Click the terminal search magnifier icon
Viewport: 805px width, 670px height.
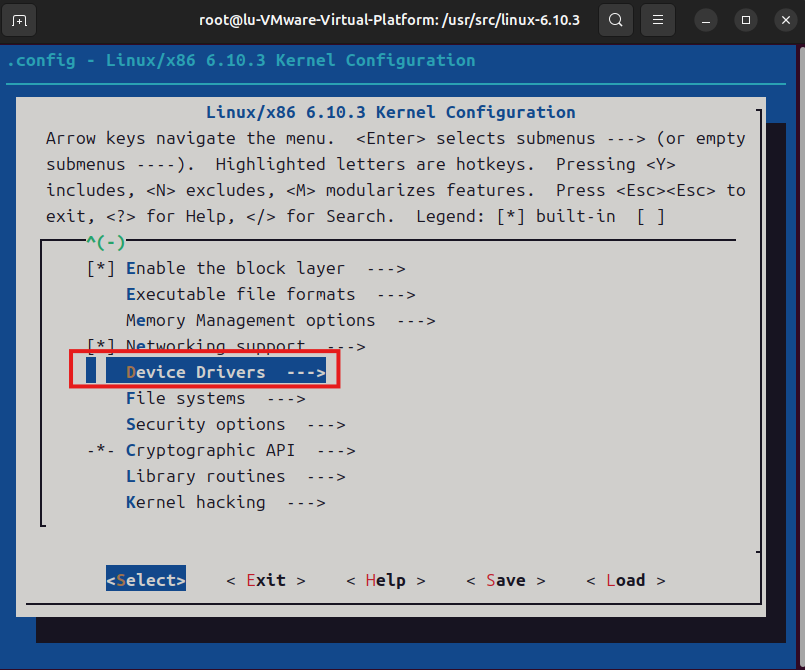616,21
